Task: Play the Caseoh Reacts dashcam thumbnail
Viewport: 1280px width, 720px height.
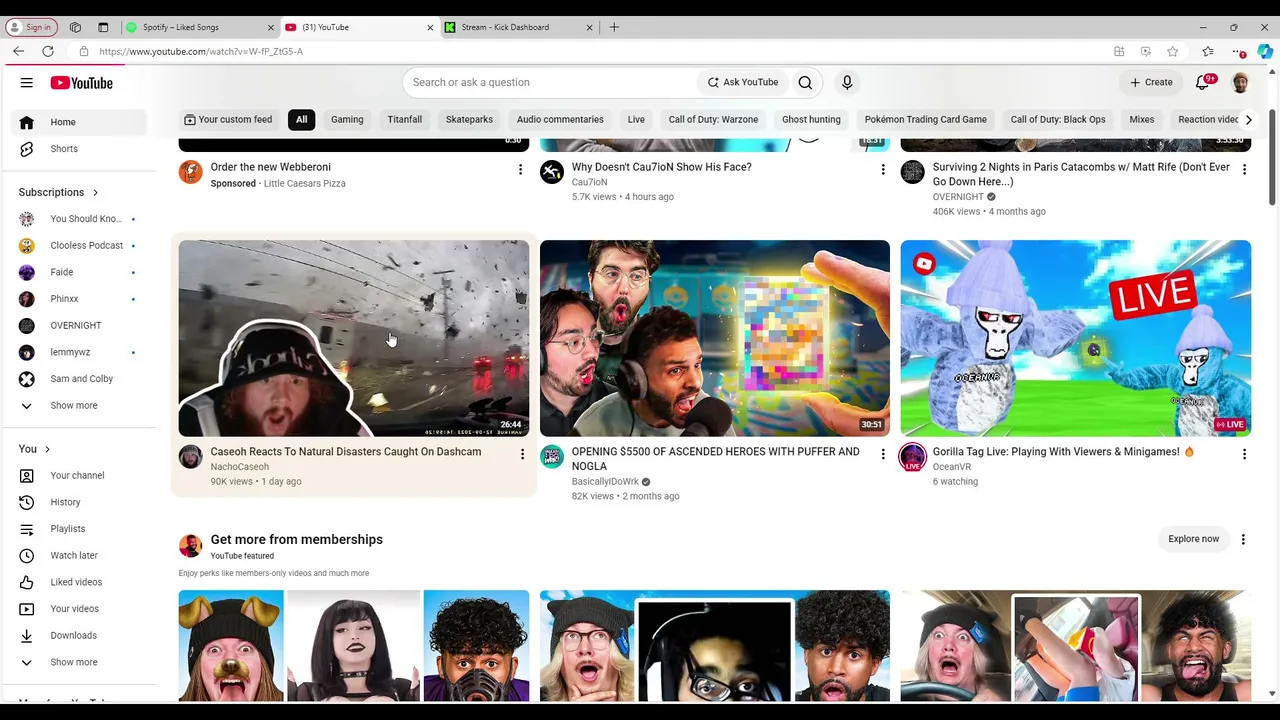Action: (354, 338)
